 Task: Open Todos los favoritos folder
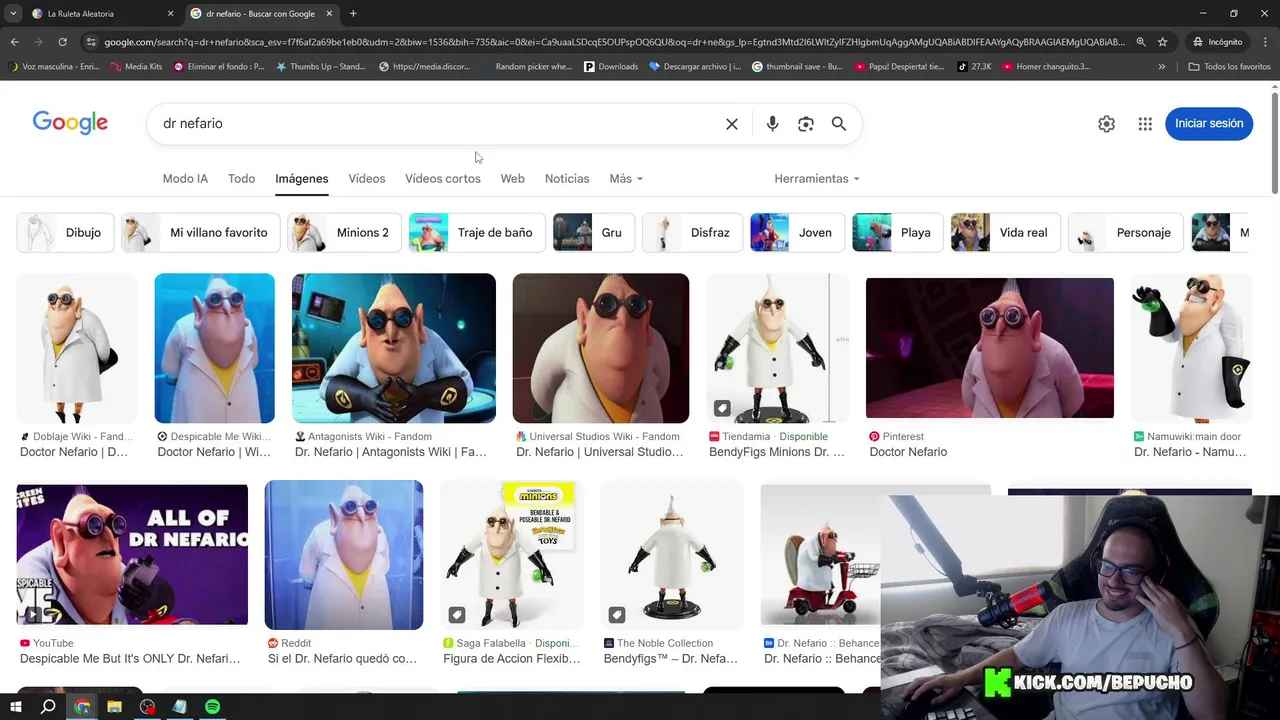1229,67
